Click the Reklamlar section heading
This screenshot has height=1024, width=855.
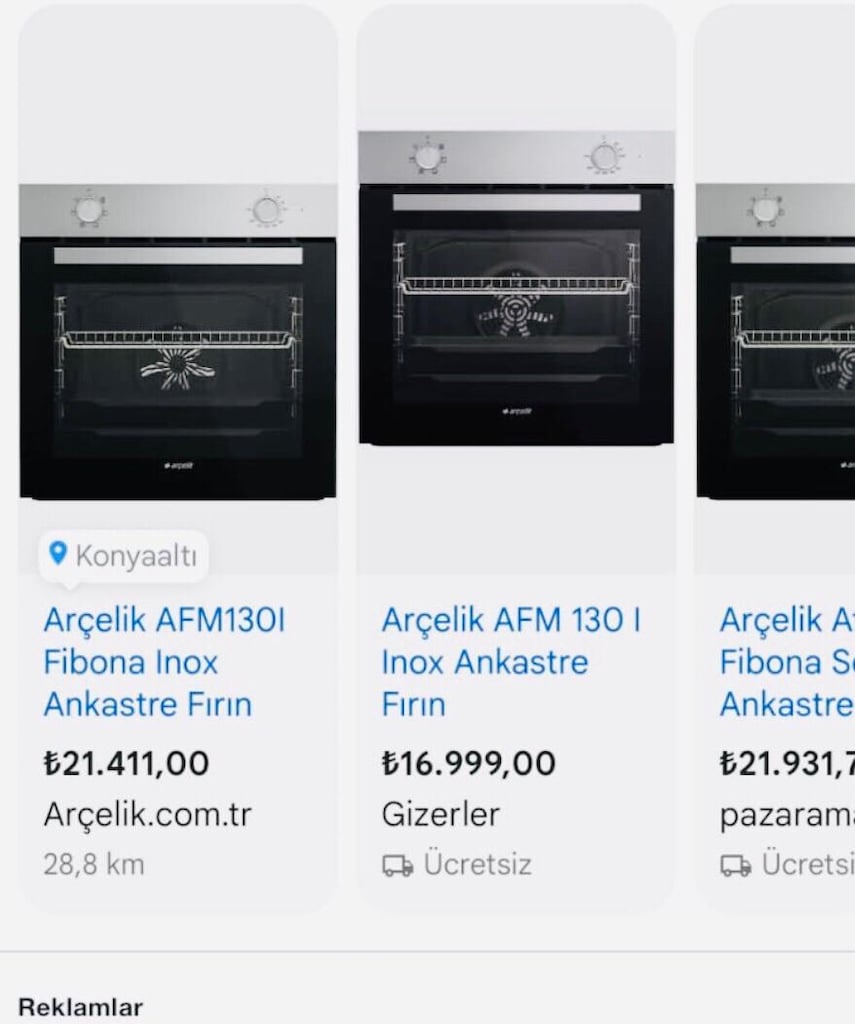tap(80, 1007)
